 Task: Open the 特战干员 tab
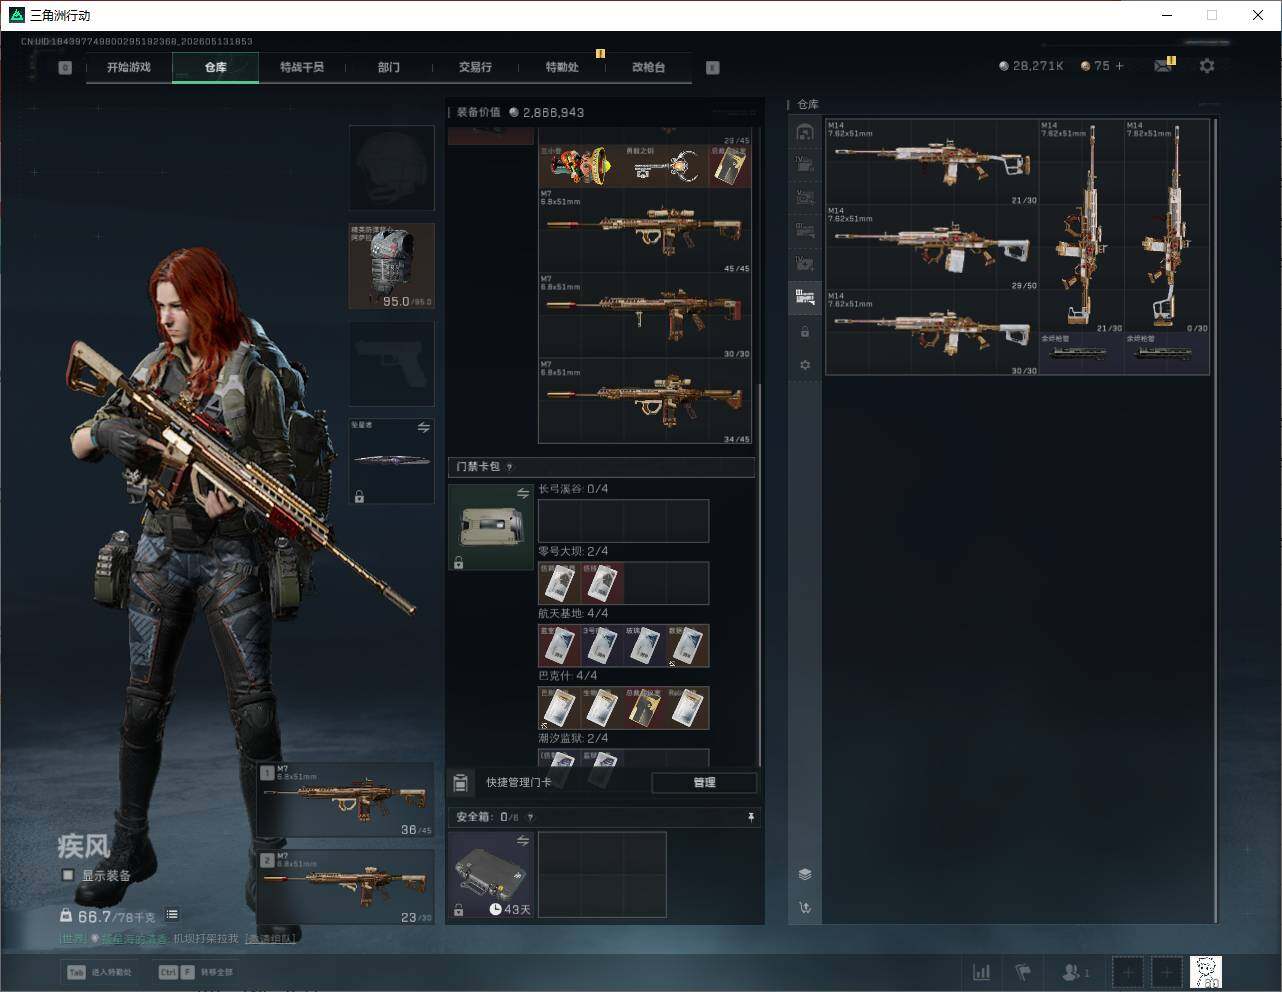point(302,67)
